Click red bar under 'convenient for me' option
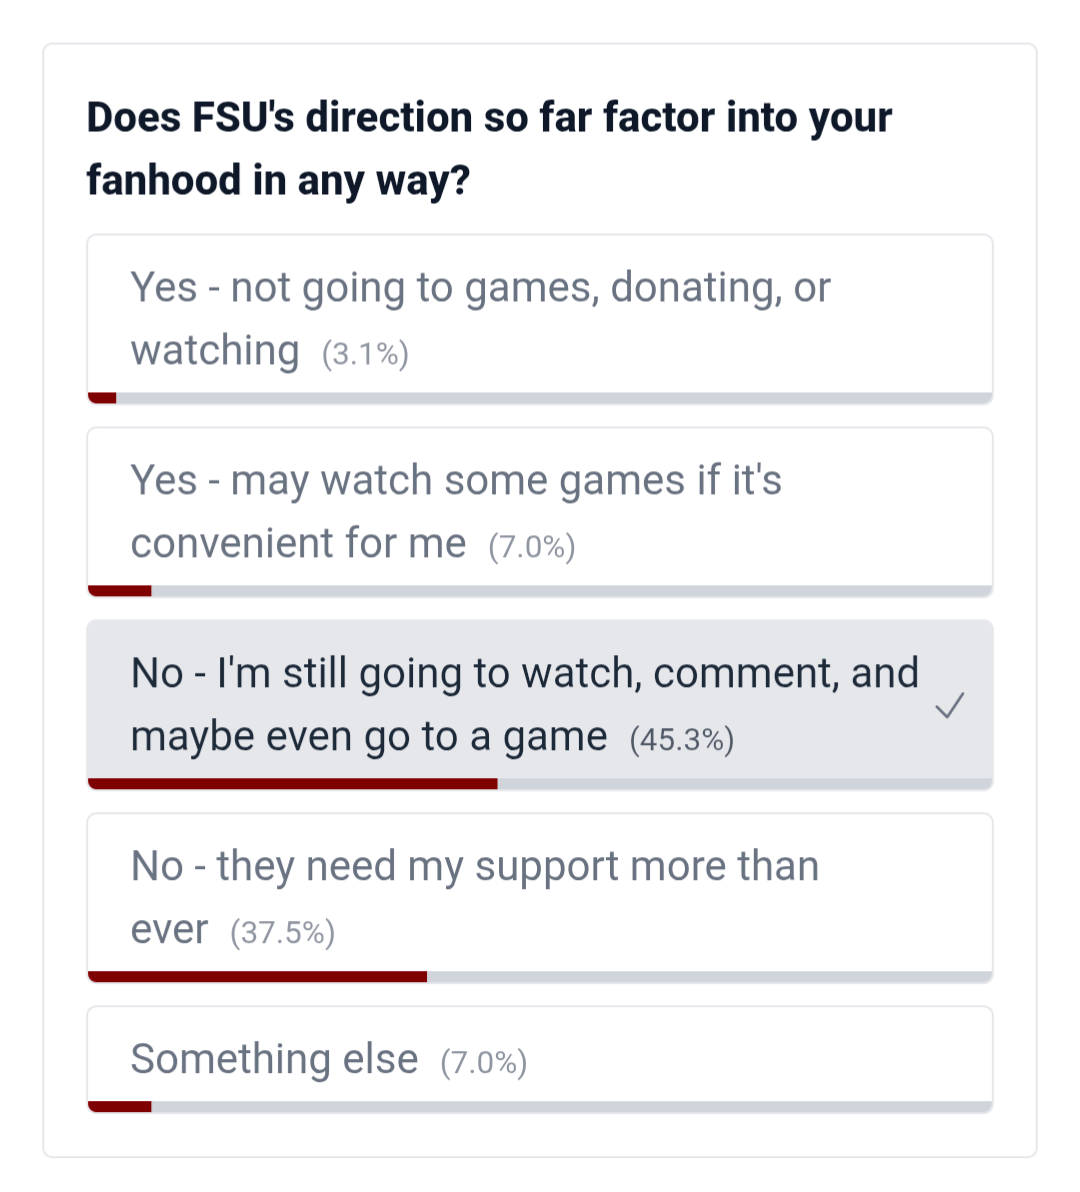This screenshot has width=1080, height=1192. point(120,591)
